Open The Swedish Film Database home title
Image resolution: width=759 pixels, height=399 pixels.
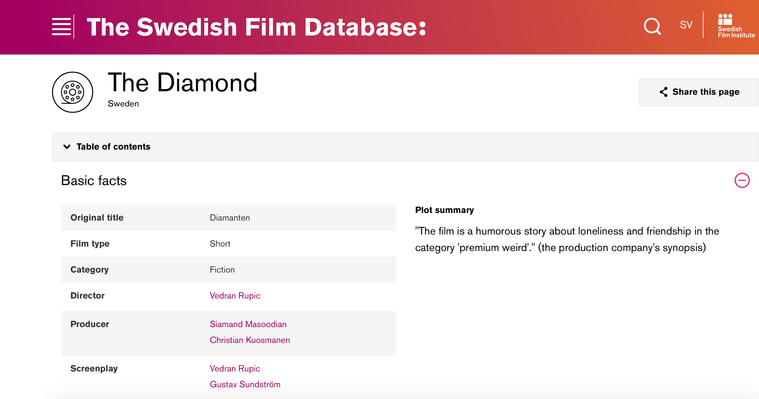(x=256, y=27)
